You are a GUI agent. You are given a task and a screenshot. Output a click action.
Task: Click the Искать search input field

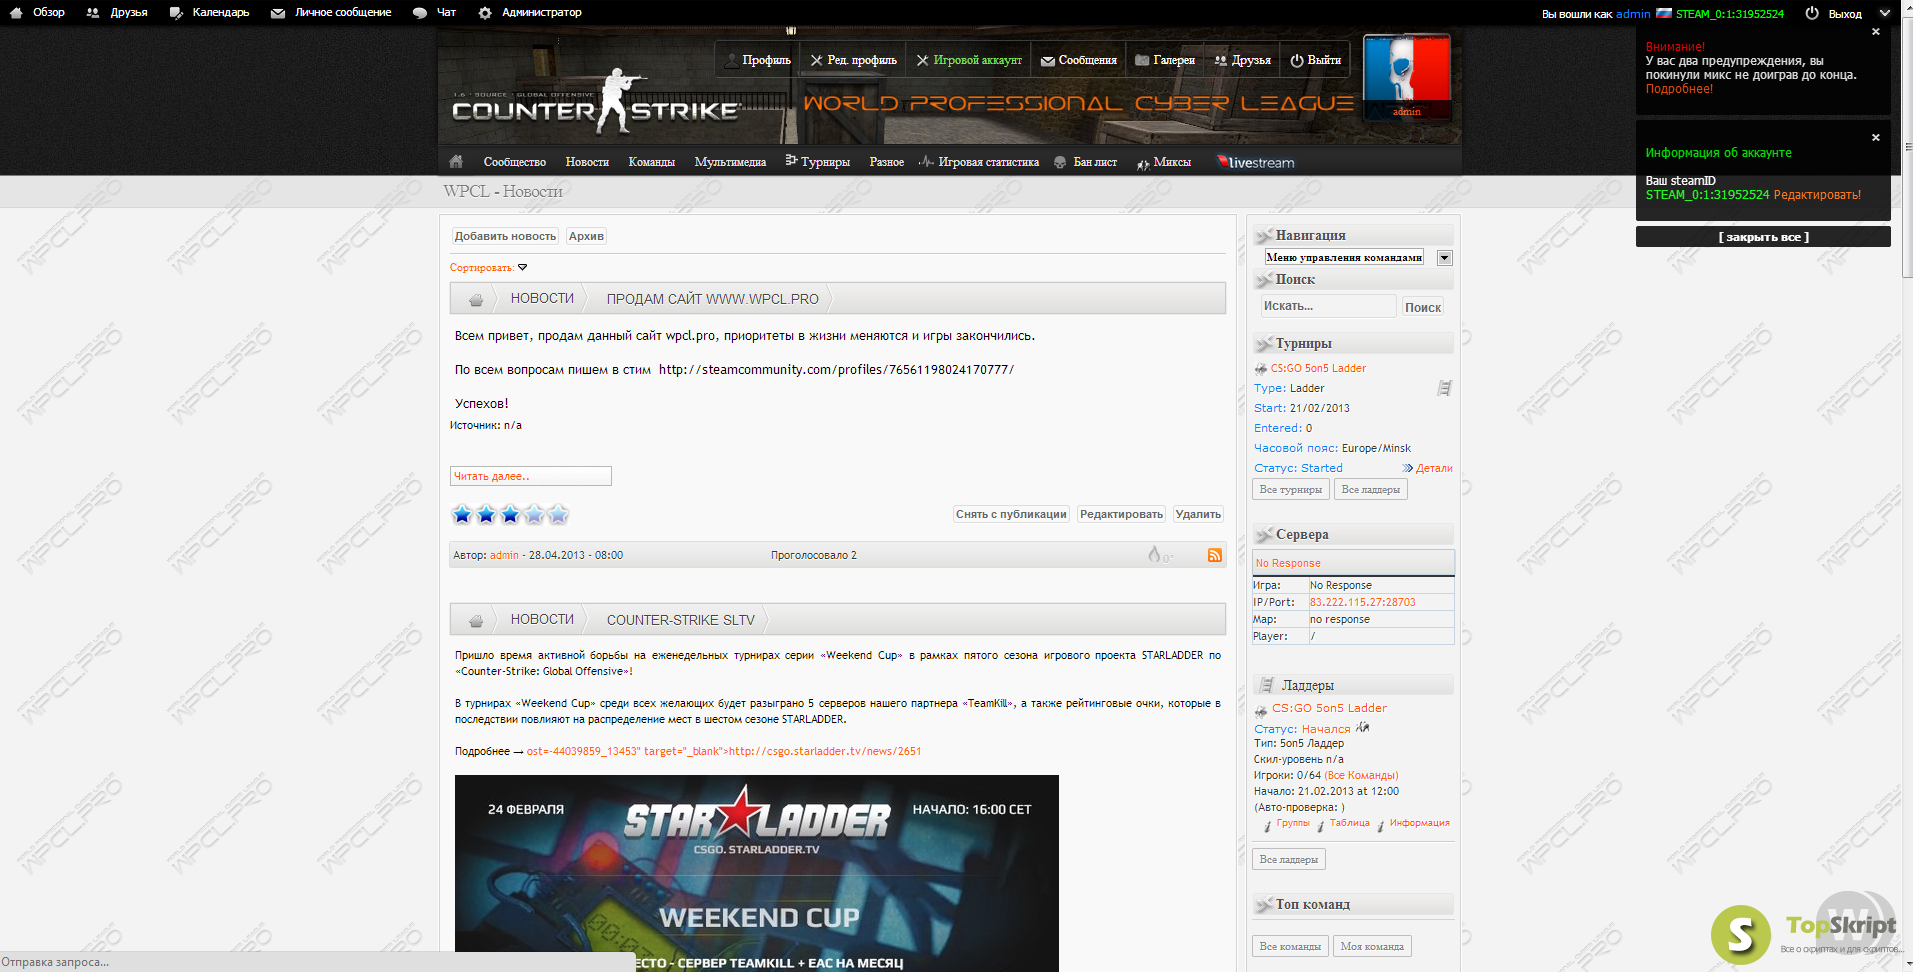(x=1328, y=306)
